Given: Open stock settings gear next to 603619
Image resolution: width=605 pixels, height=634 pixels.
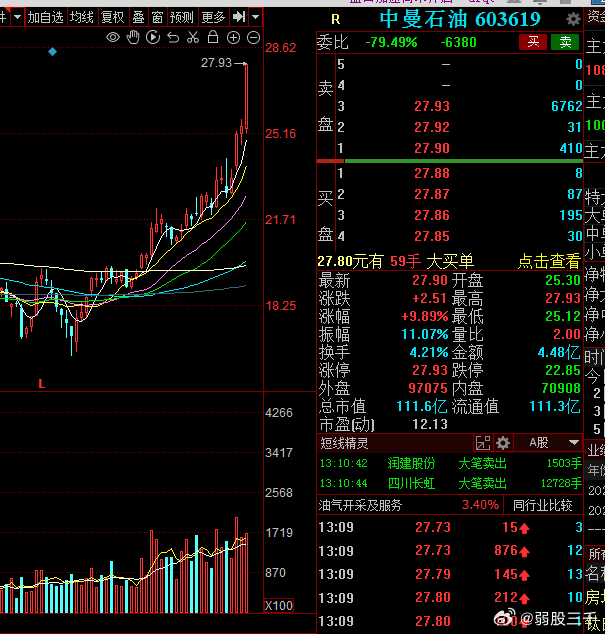Looking at the screenshot, I should [x=573, y=19].
